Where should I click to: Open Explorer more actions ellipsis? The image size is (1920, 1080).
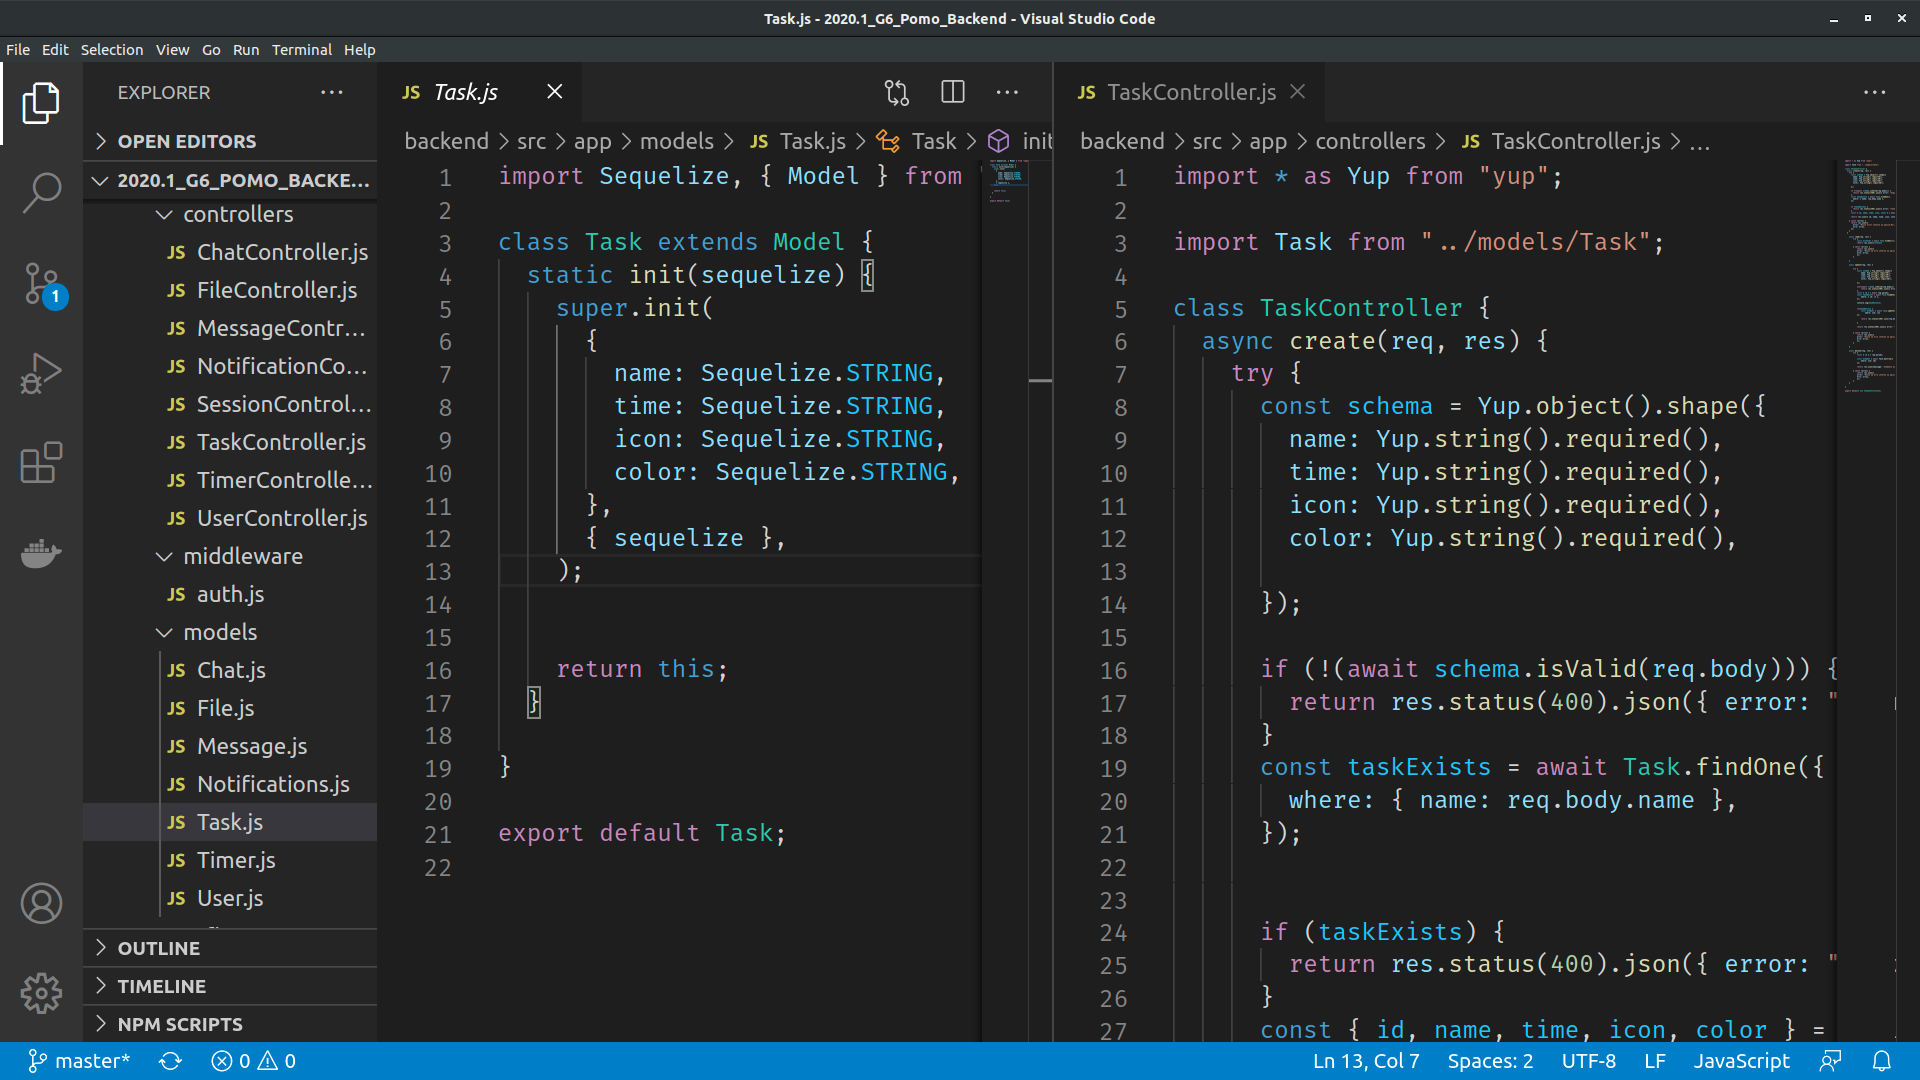[x=332, y=92]
